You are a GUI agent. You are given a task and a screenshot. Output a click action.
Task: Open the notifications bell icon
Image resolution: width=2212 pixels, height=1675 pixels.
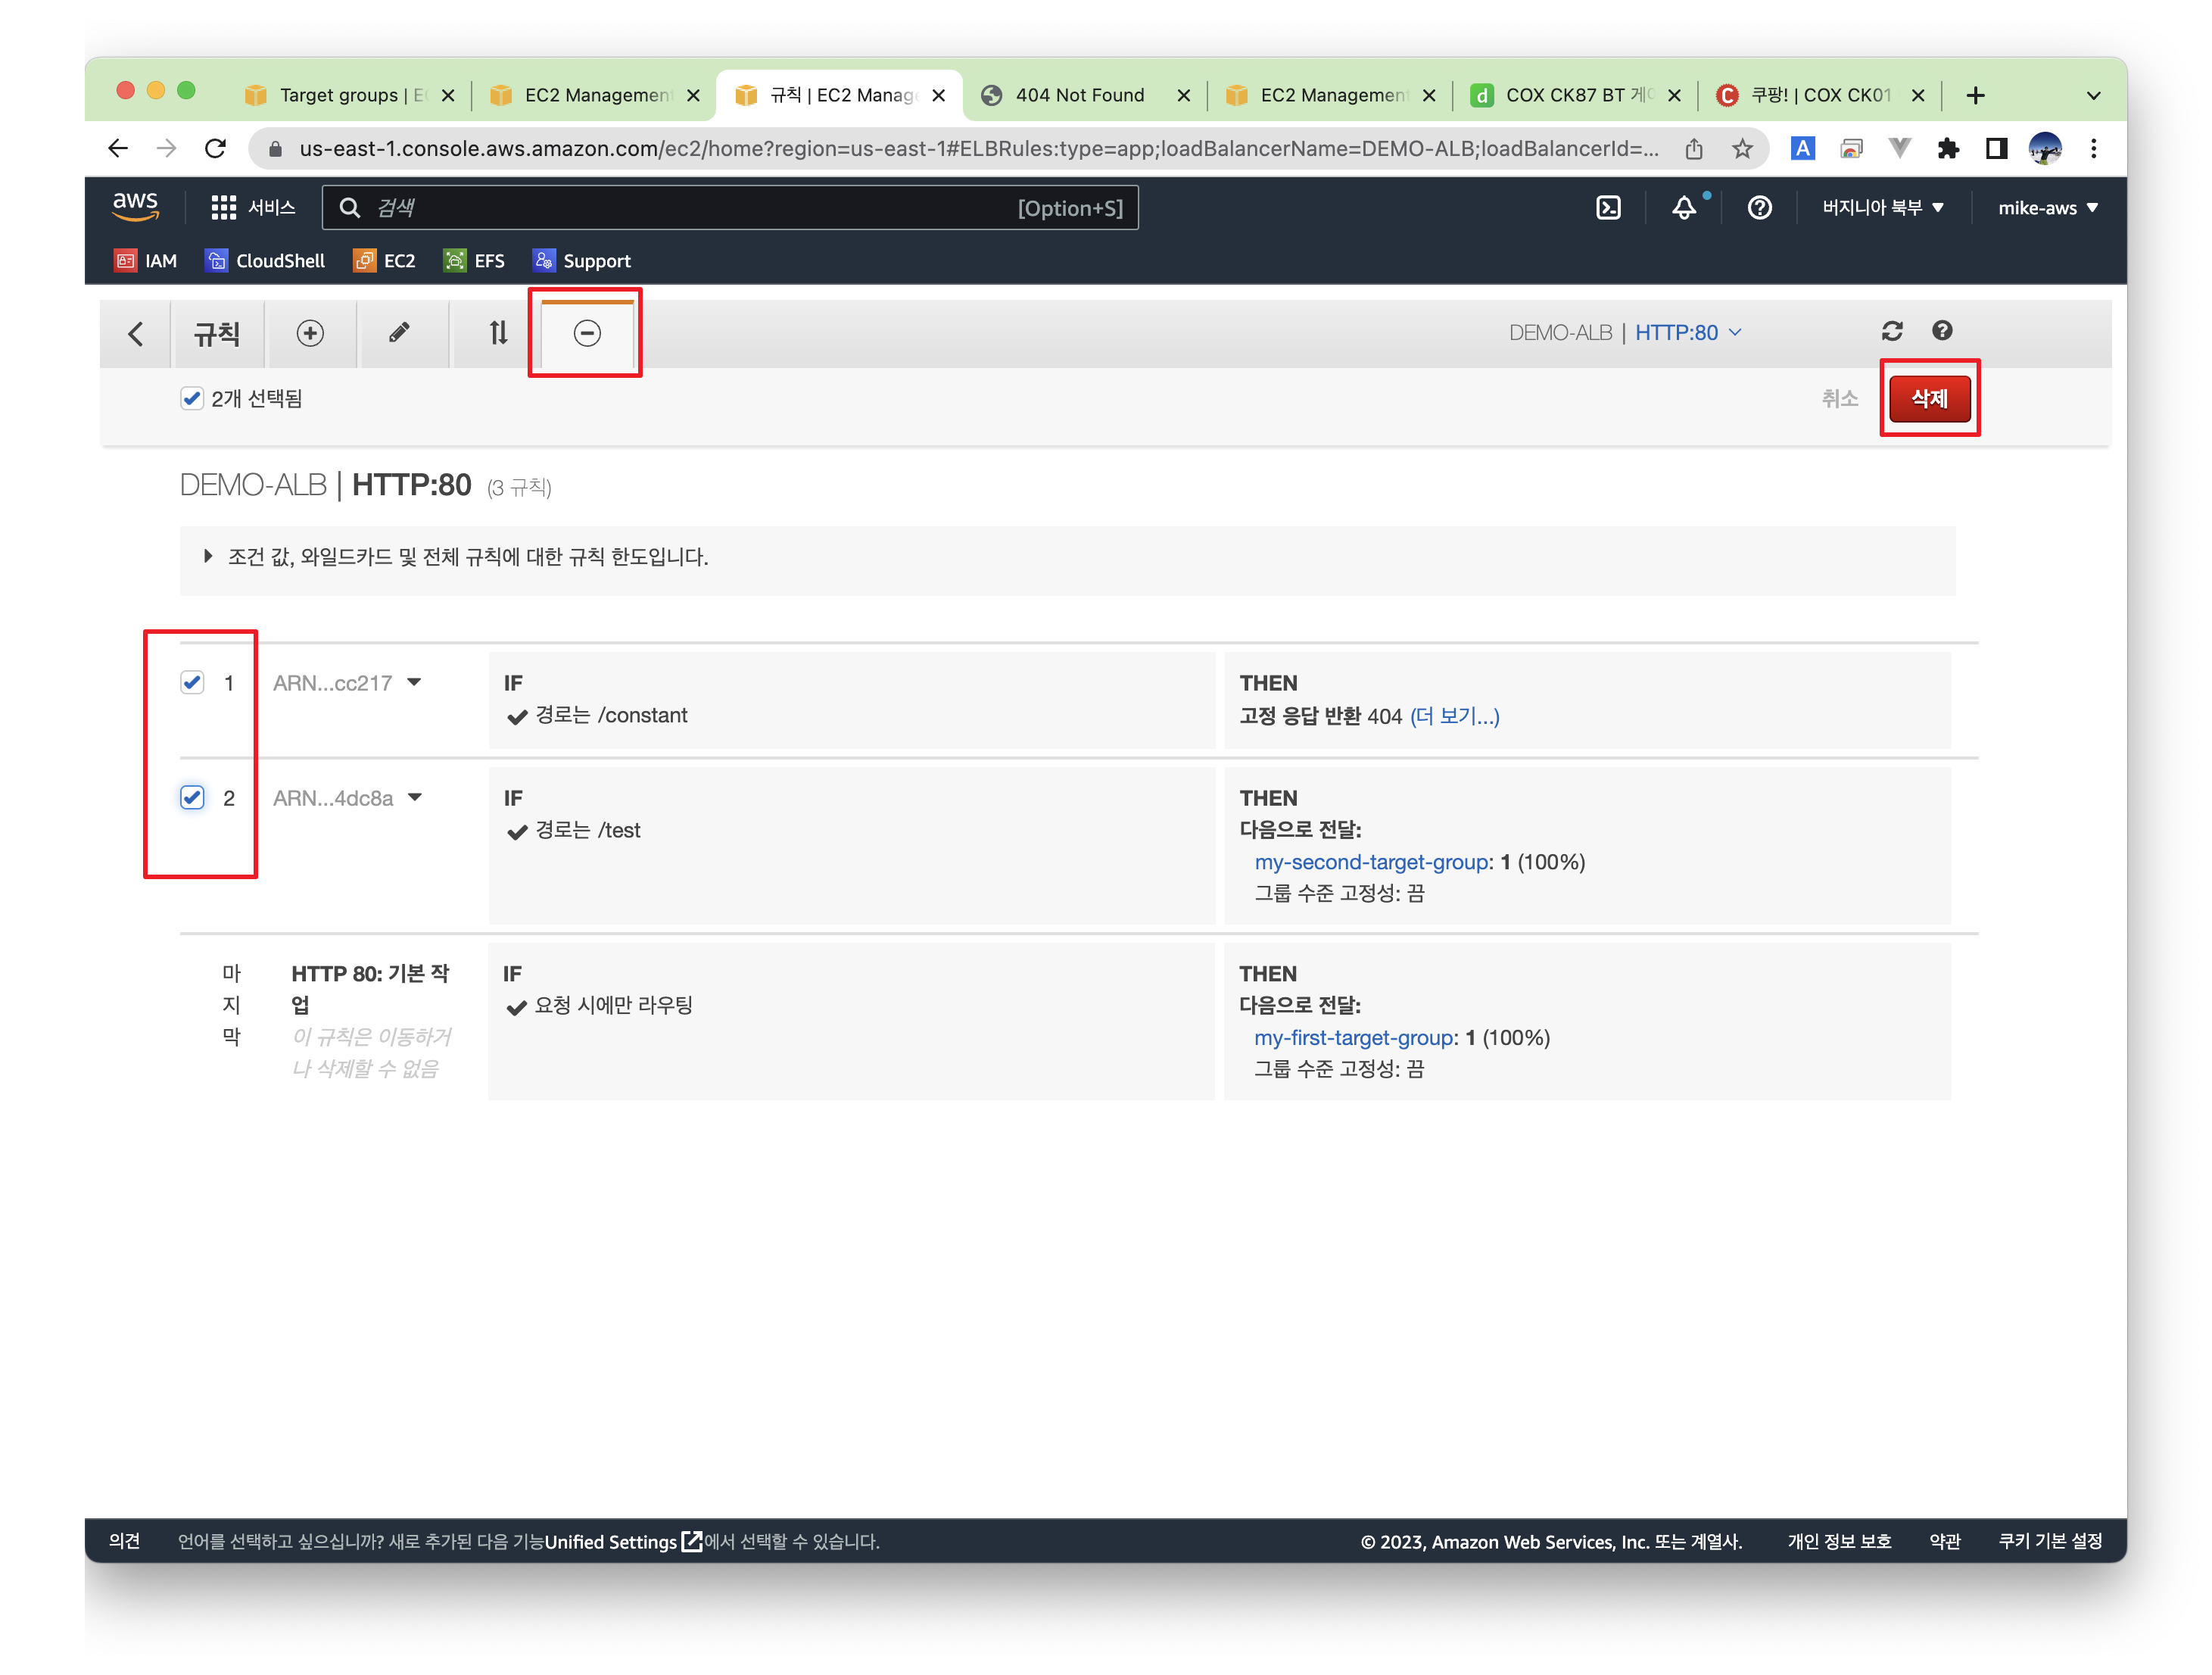(x=1684, y=208)
